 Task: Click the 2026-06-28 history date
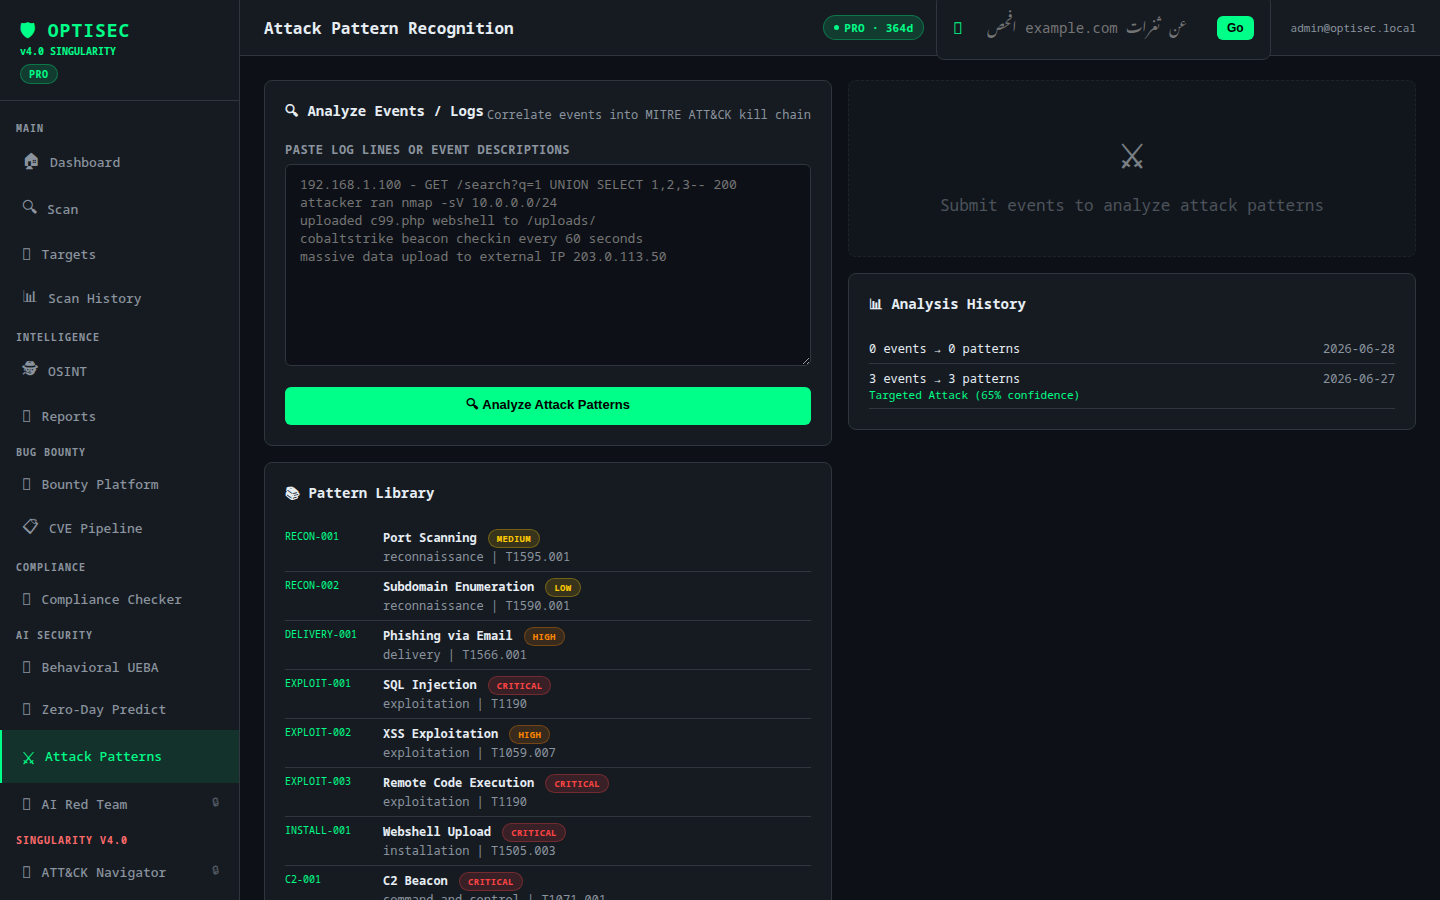(1359, 349)
